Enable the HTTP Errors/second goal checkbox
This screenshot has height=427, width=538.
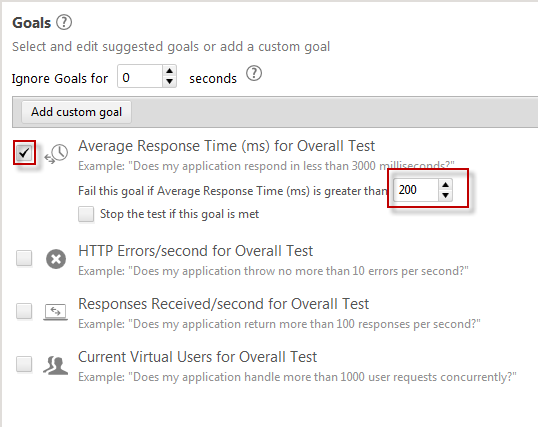click(24, 258)
